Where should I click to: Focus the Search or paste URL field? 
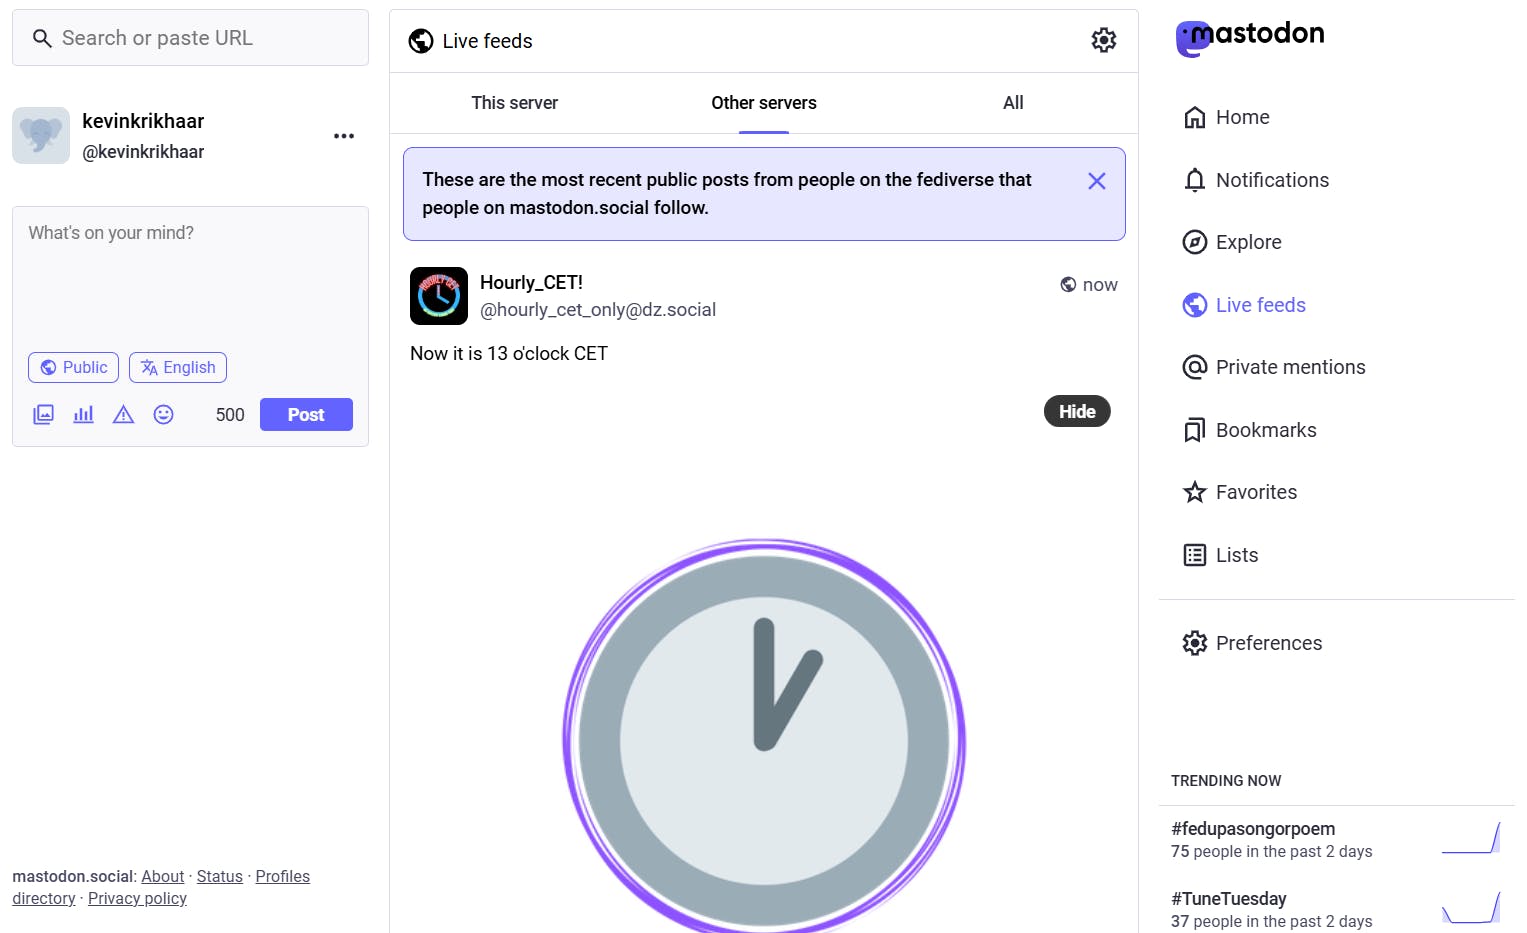click(200, 38)
